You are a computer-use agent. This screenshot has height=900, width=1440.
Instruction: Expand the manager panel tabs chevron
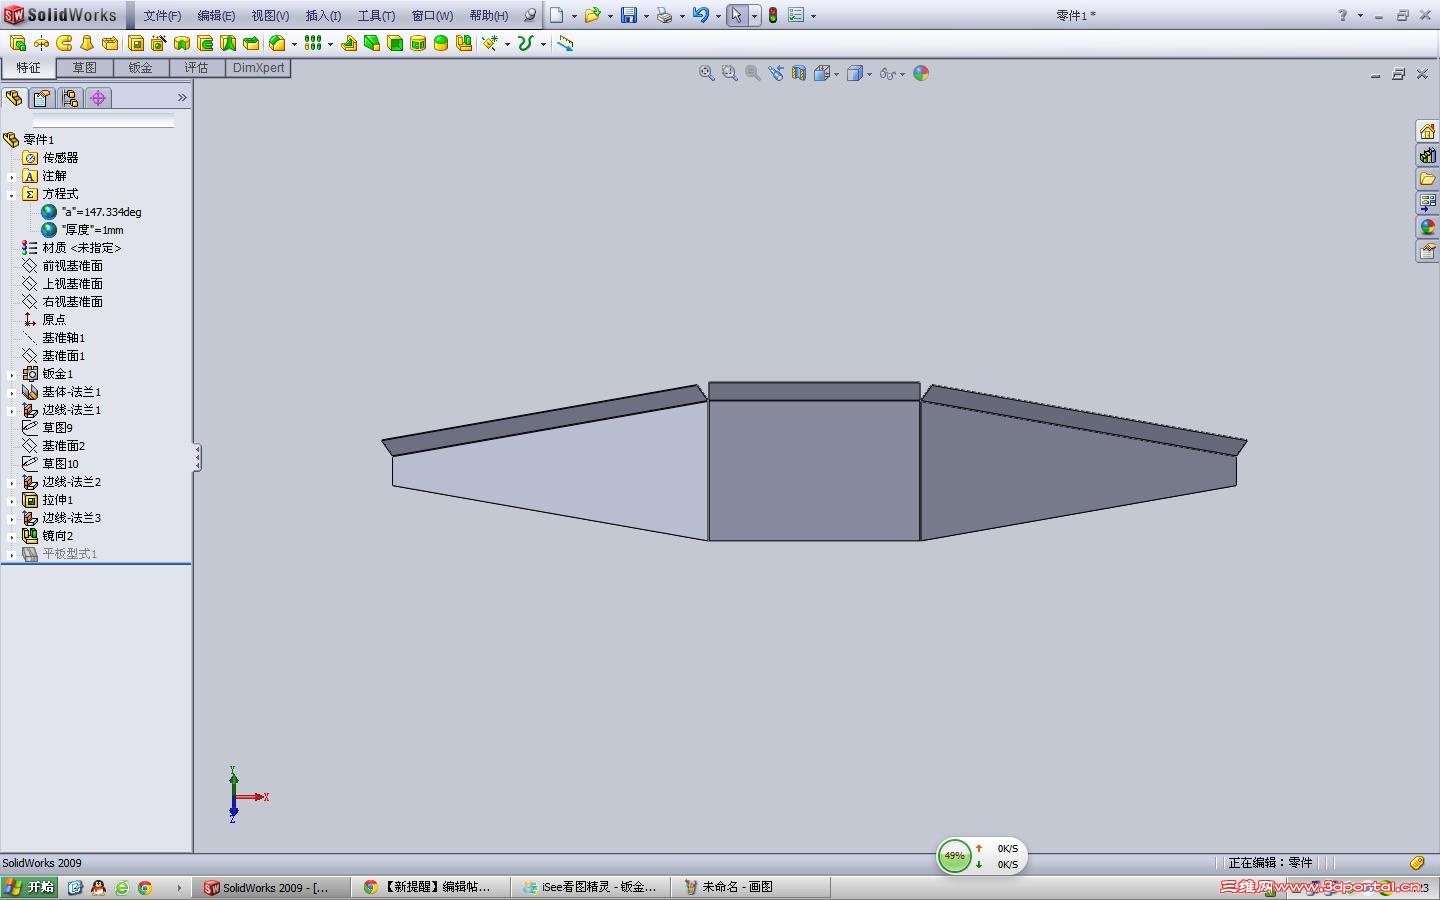pos(182,98)
